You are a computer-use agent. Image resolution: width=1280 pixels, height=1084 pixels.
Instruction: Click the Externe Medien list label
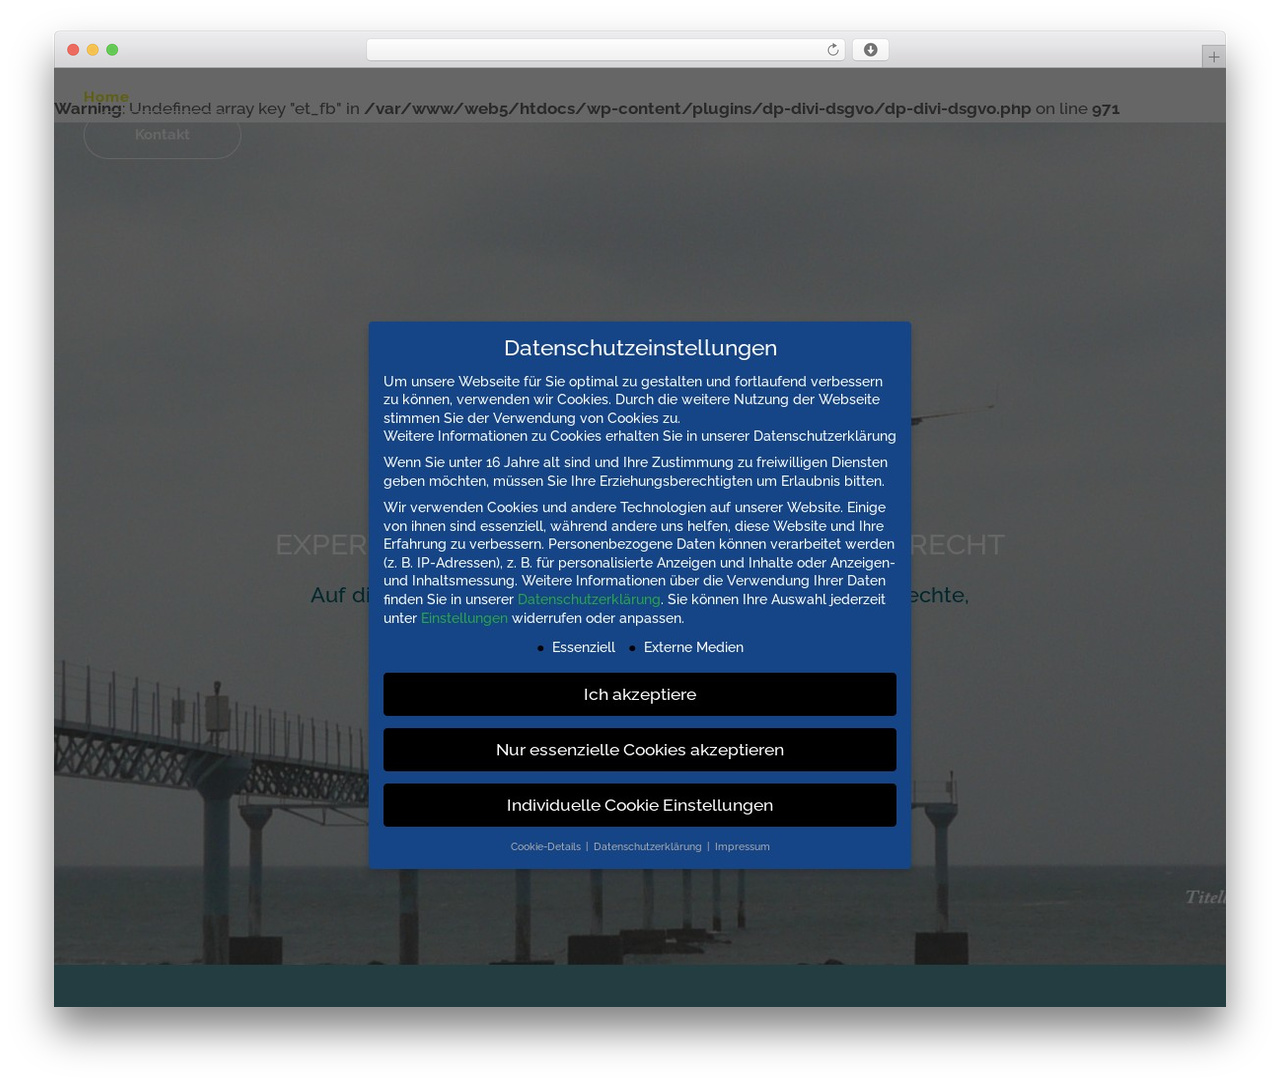pos(693,648)
